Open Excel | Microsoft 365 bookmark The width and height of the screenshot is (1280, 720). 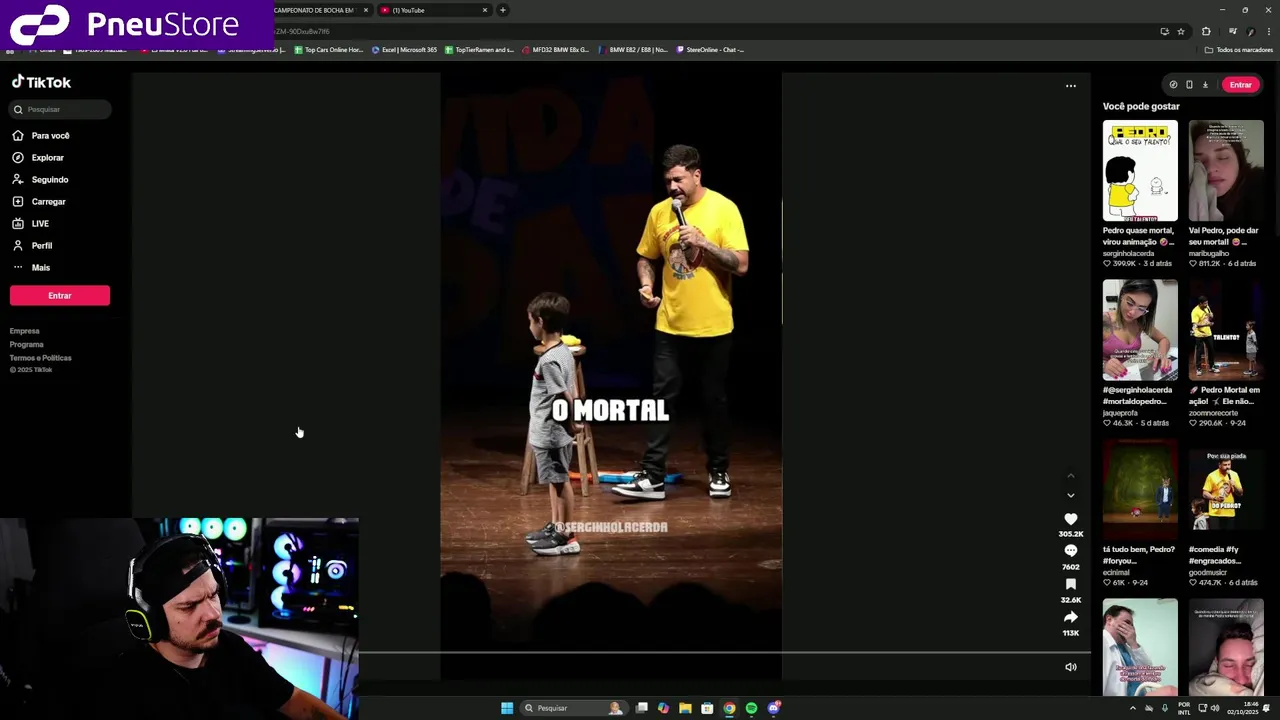coord(405,49)
